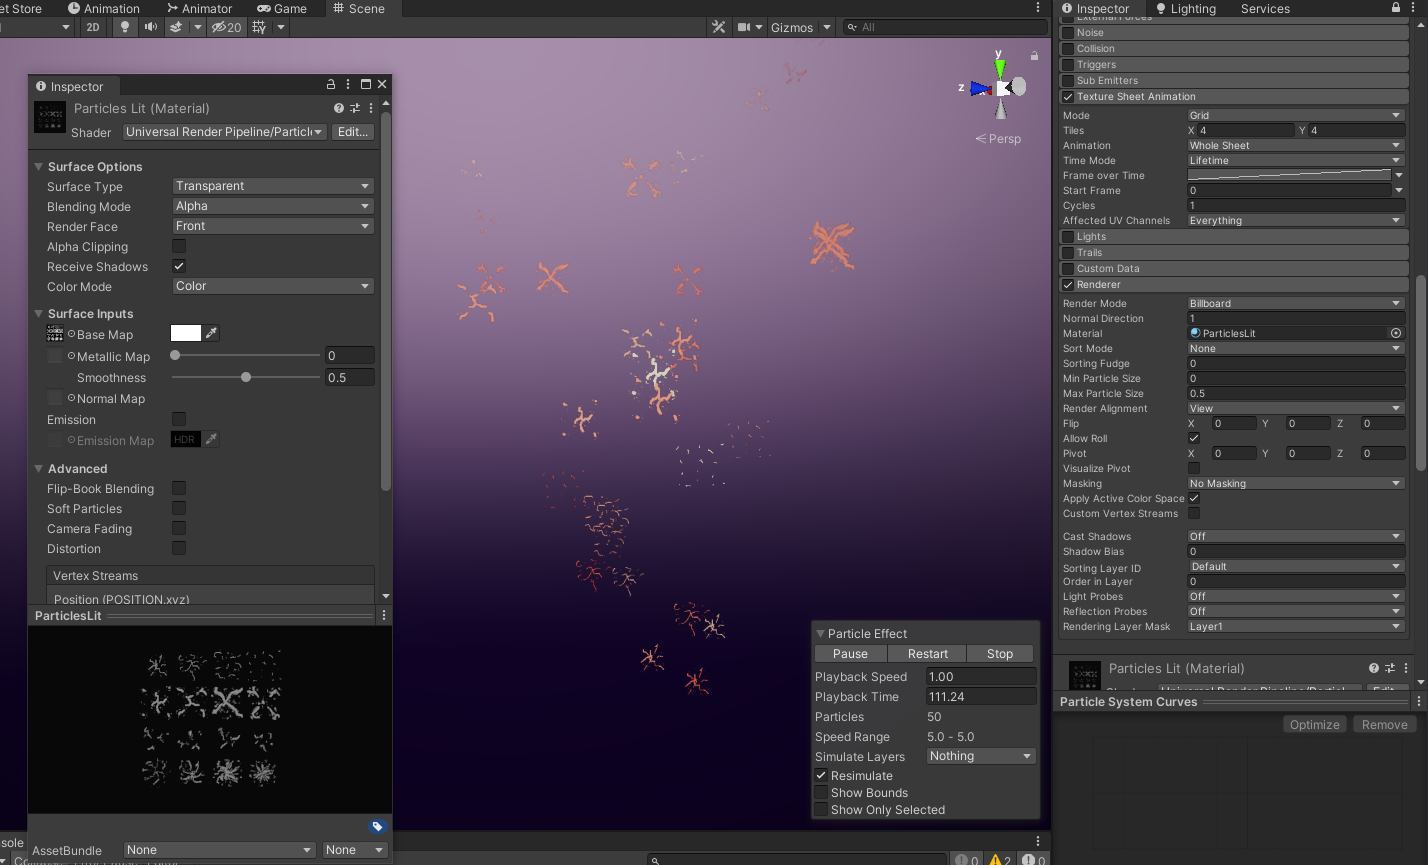1428x865 pixels.
Task: Switch to the Animator tab
Action: (199, 8)
